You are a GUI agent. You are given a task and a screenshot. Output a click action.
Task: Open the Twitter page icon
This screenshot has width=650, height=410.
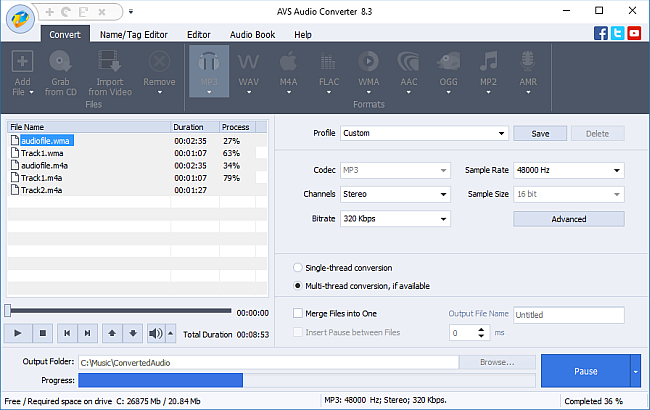pyautogui.click(x=617, y=33)
